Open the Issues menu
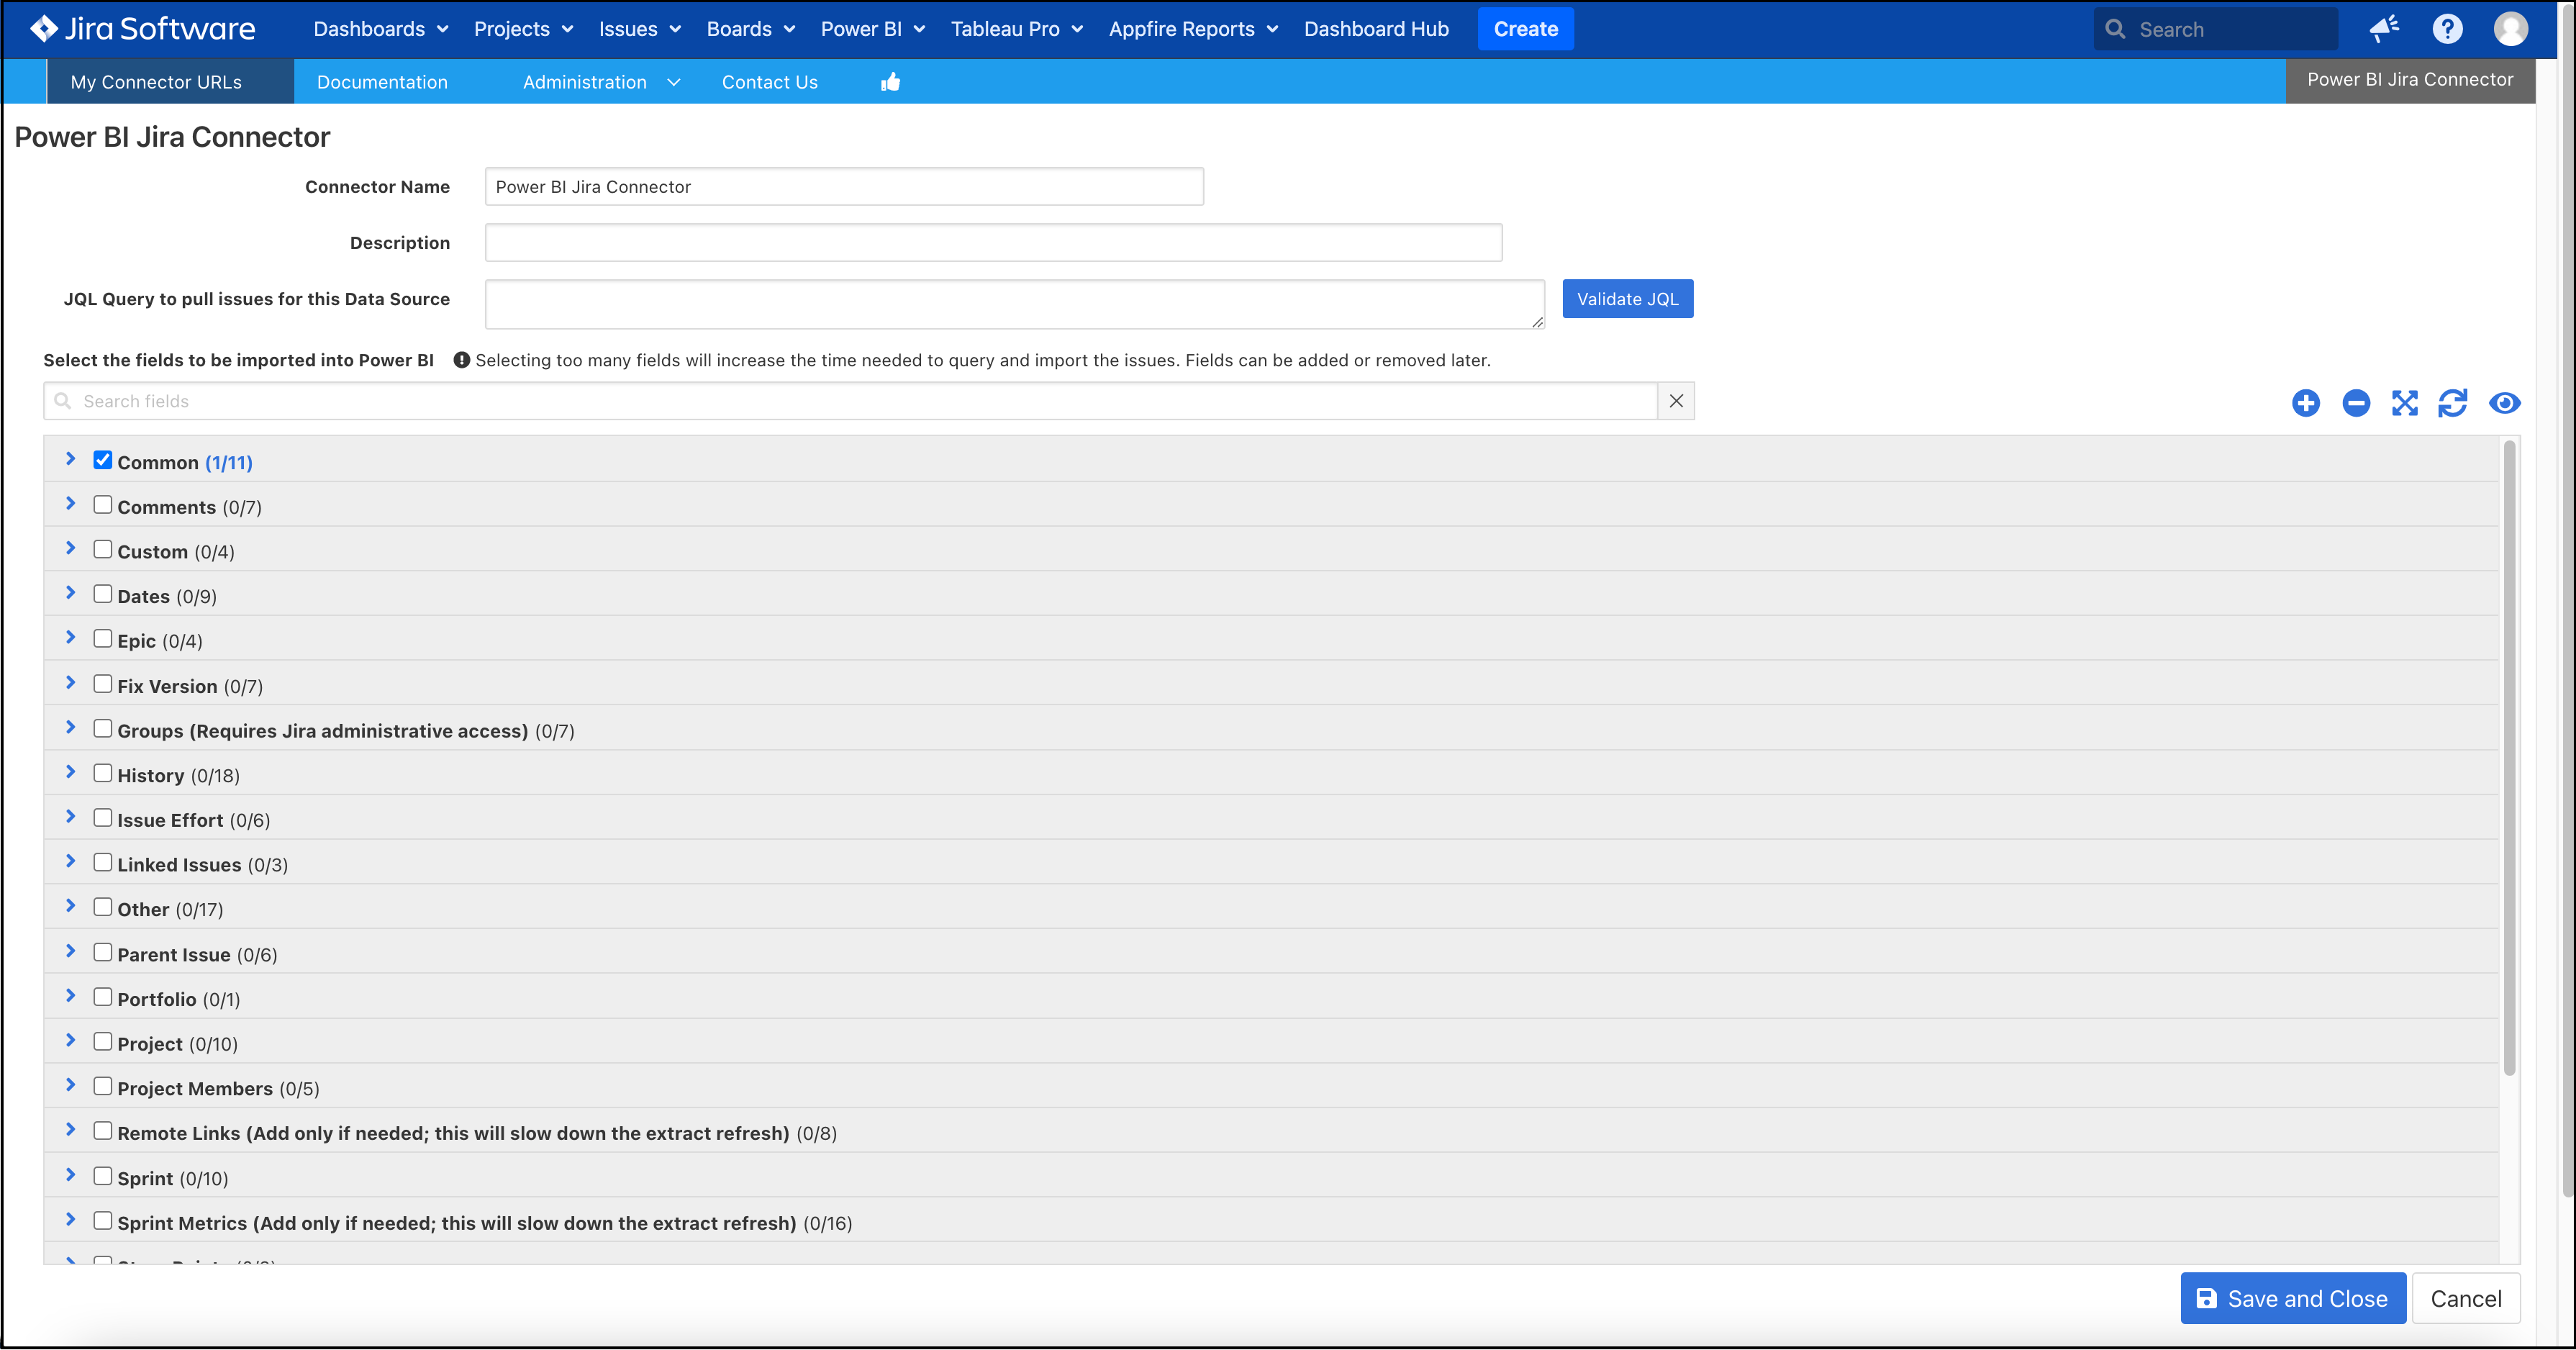This screenshot has height=1350, width=2576. [639, 29]
